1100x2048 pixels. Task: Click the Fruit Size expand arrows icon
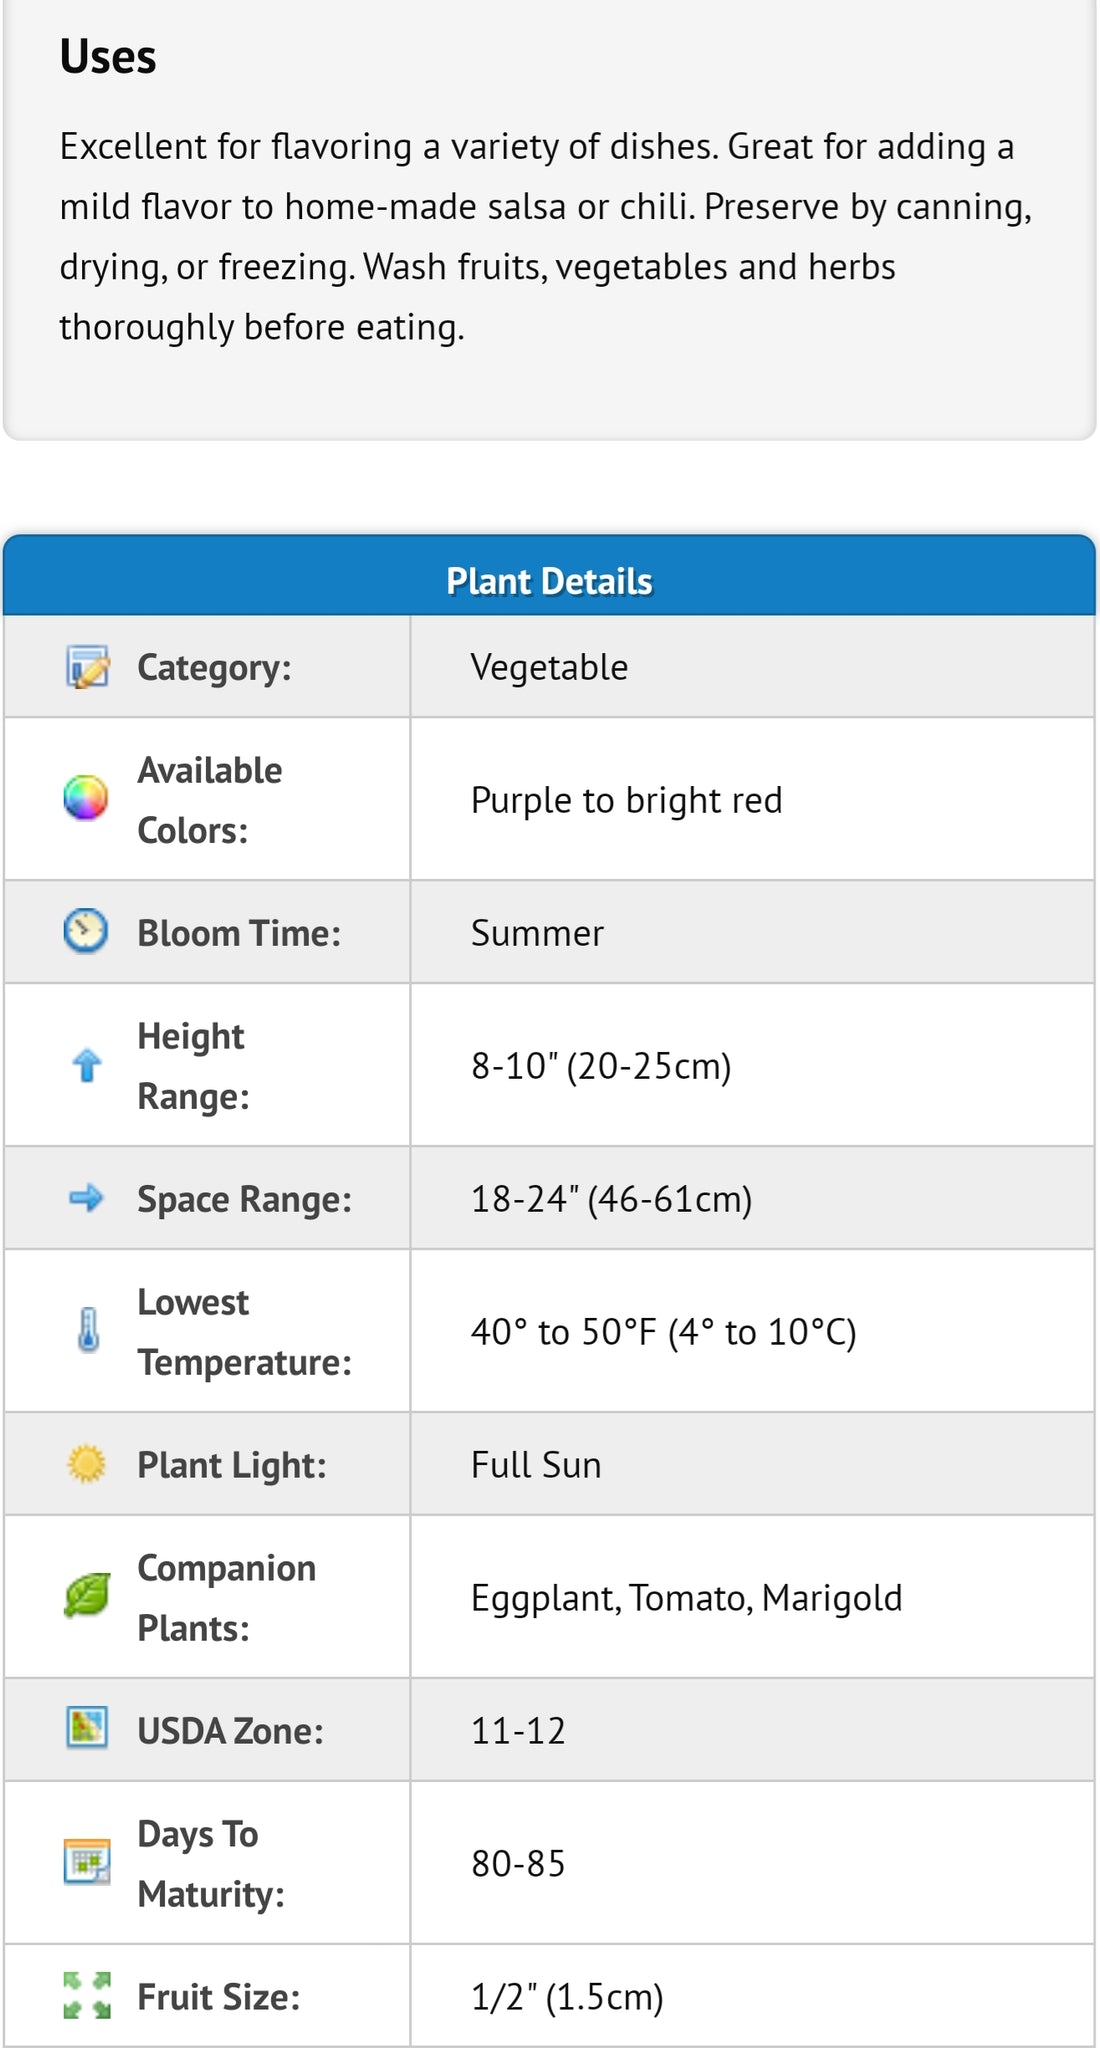pyautogui.click(x=87, y=1995)
